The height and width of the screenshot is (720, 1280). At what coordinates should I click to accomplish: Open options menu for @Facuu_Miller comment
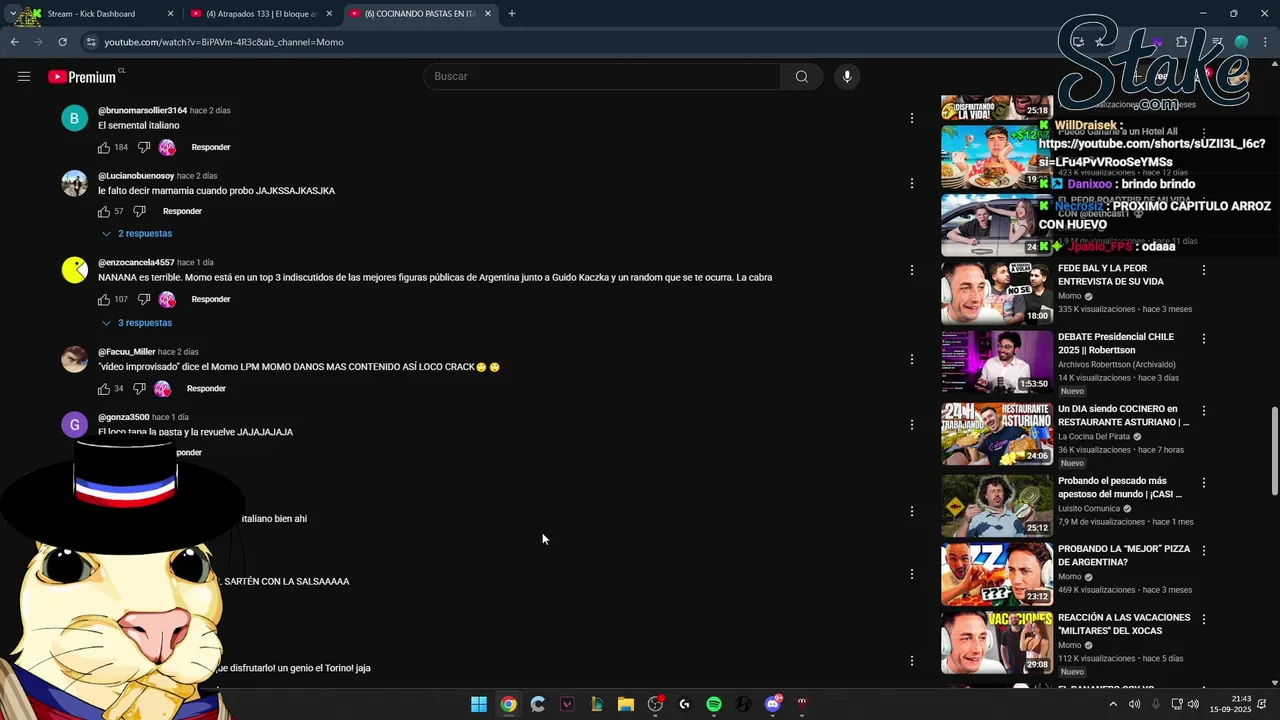911,359
